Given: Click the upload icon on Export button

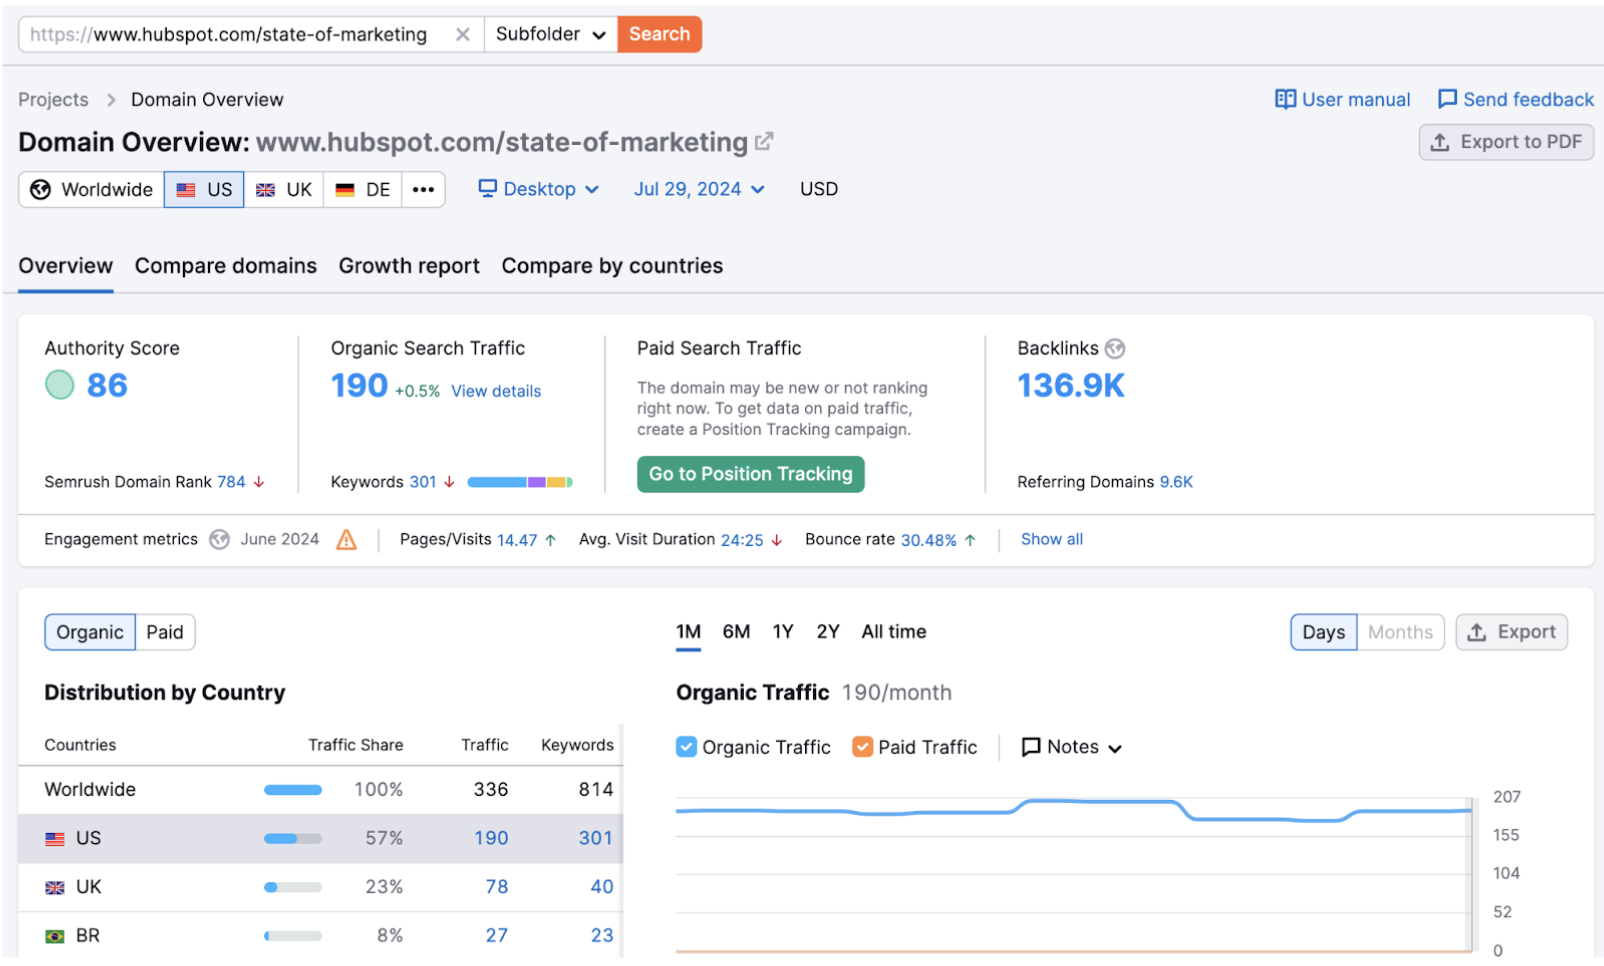Looking at the screenshot, I should pos(1477,632).
